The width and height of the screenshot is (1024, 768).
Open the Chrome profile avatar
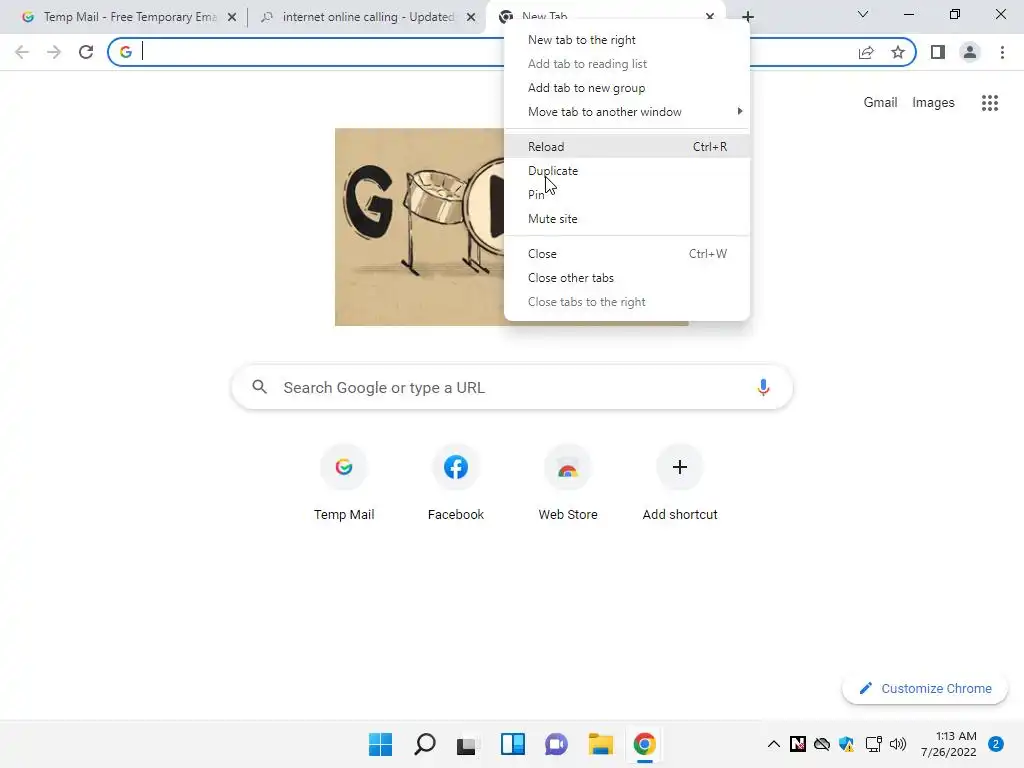970,52
